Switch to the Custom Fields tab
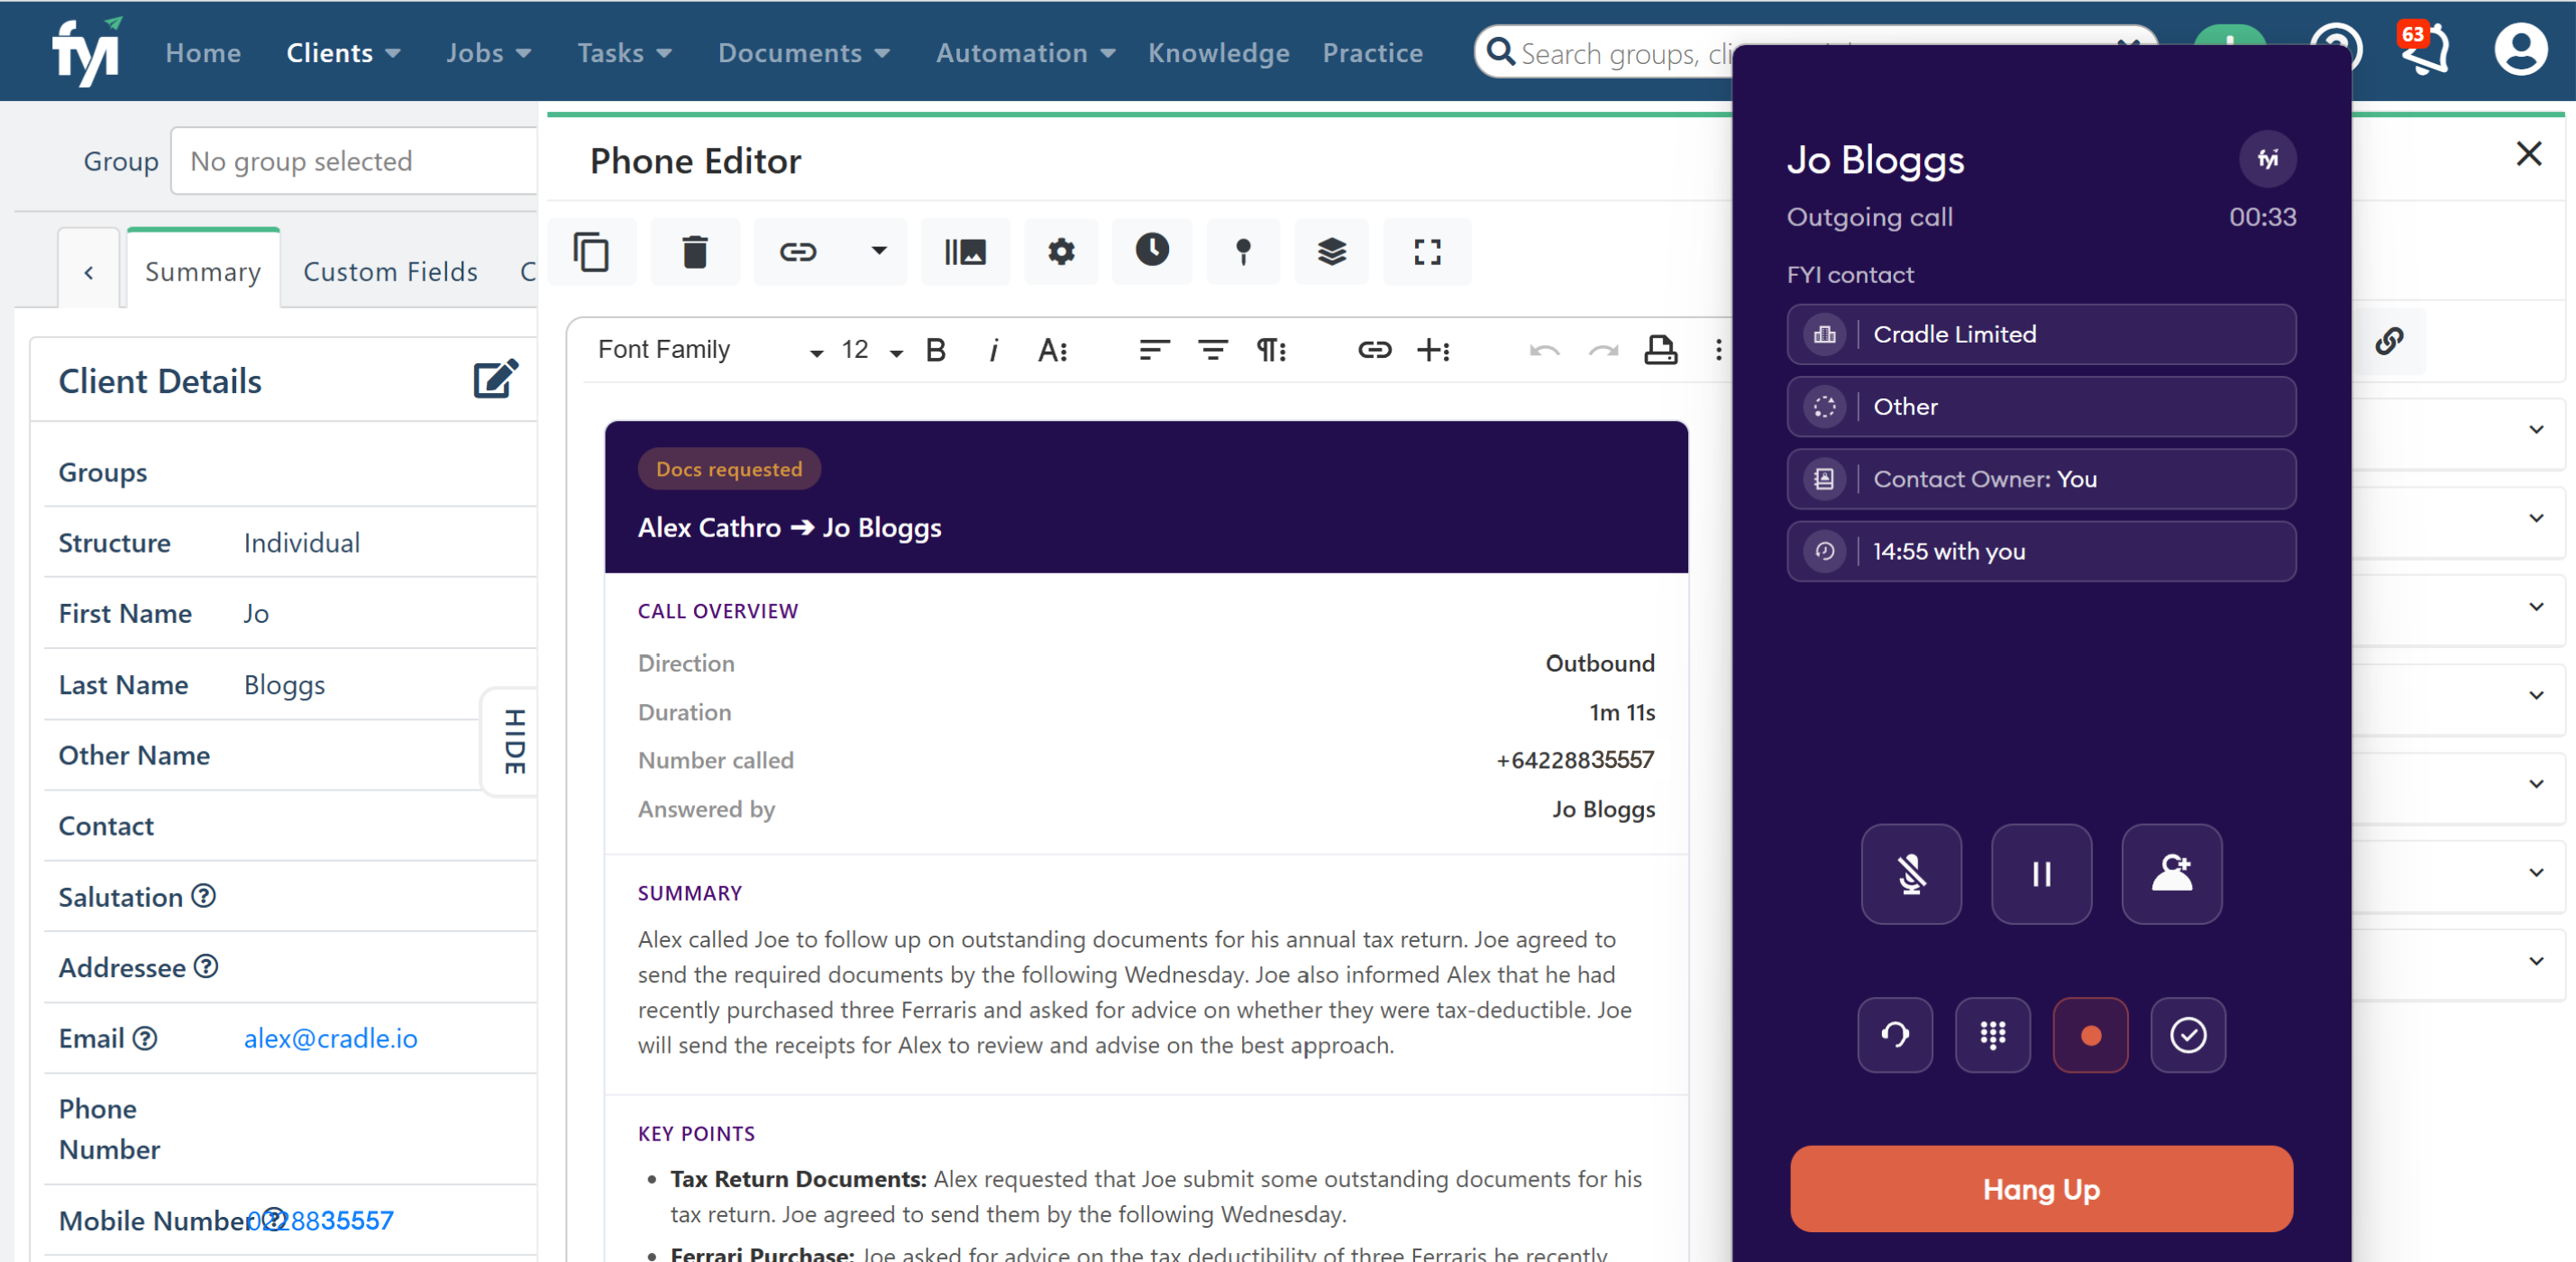Viewport: 2576px width, 1262px height. coord(390,271)
